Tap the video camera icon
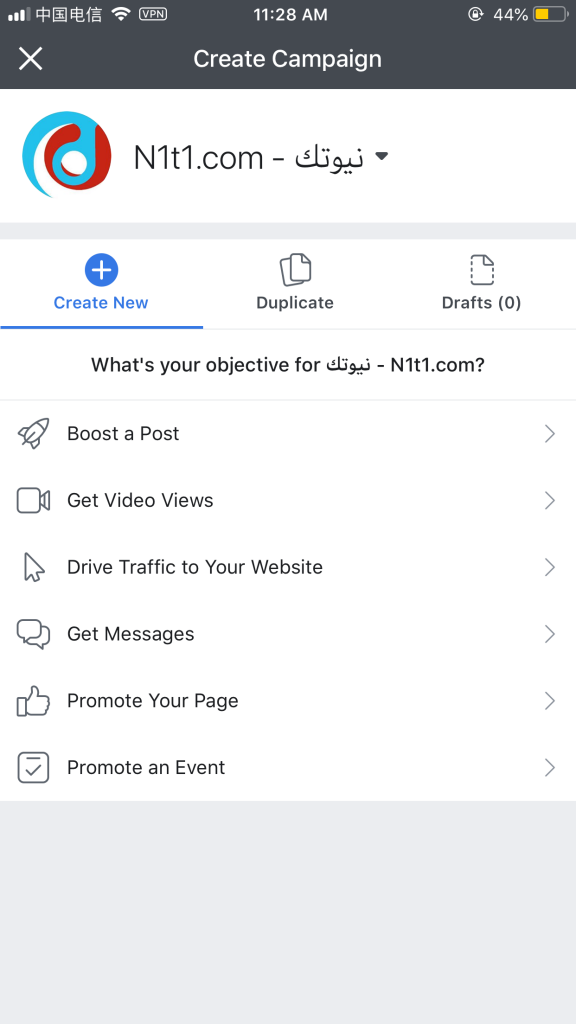Image resolution: width=576 pixels, height=1024 pixels. click(33, 501)
